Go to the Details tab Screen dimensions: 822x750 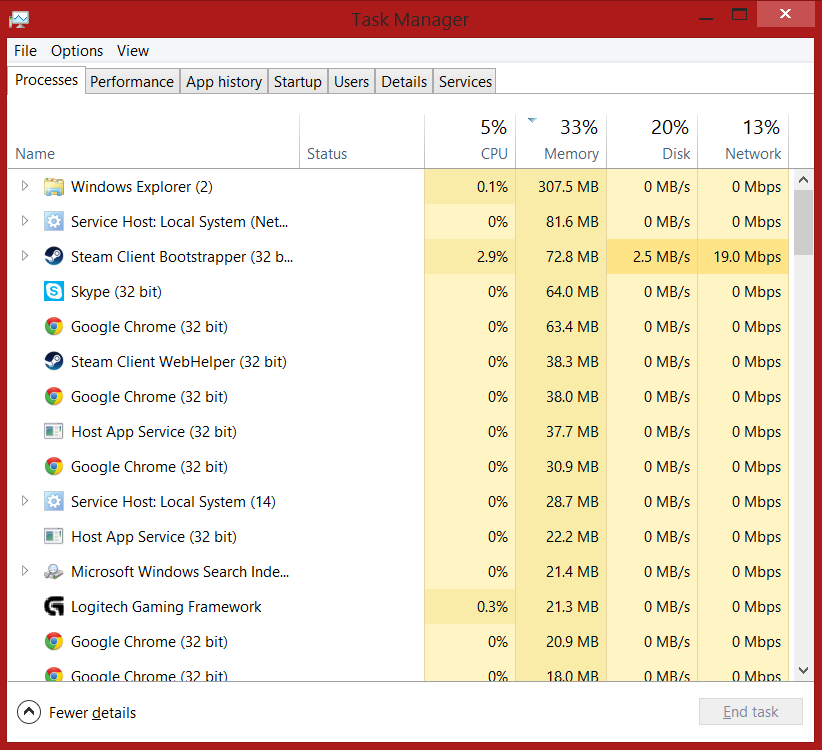pos(404,82)
